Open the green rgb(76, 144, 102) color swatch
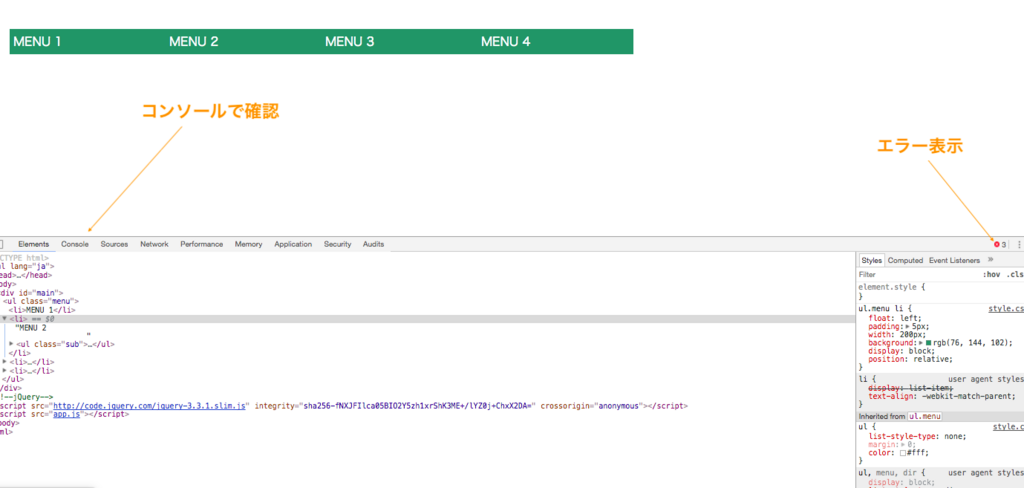The image size is (1024, 488). click(x=929, y=342)
